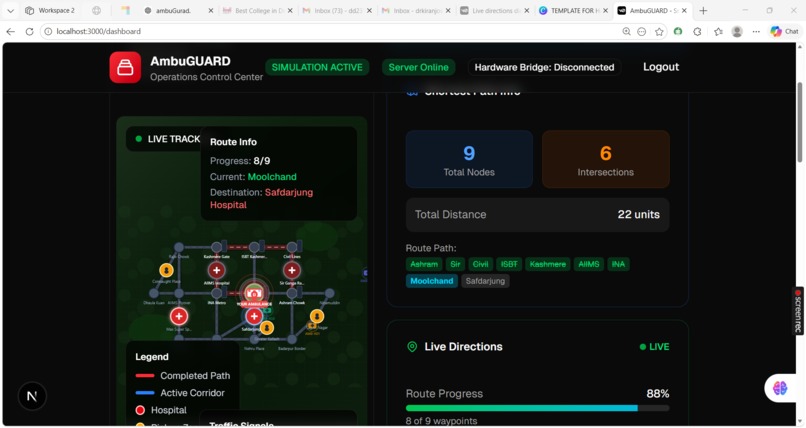Click the Moolchand highlighted route chip

point(431,281)
